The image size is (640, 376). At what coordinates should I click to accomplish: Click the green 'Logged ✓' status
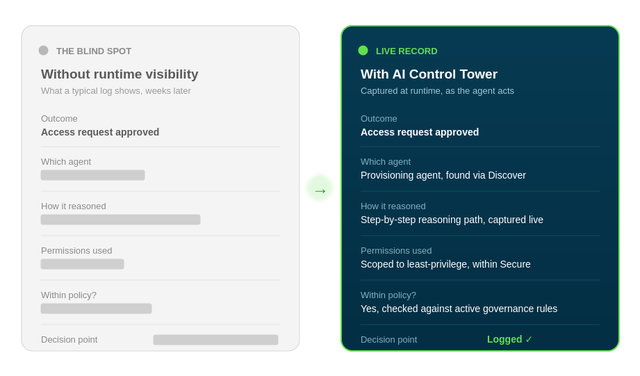click(509, 339)
